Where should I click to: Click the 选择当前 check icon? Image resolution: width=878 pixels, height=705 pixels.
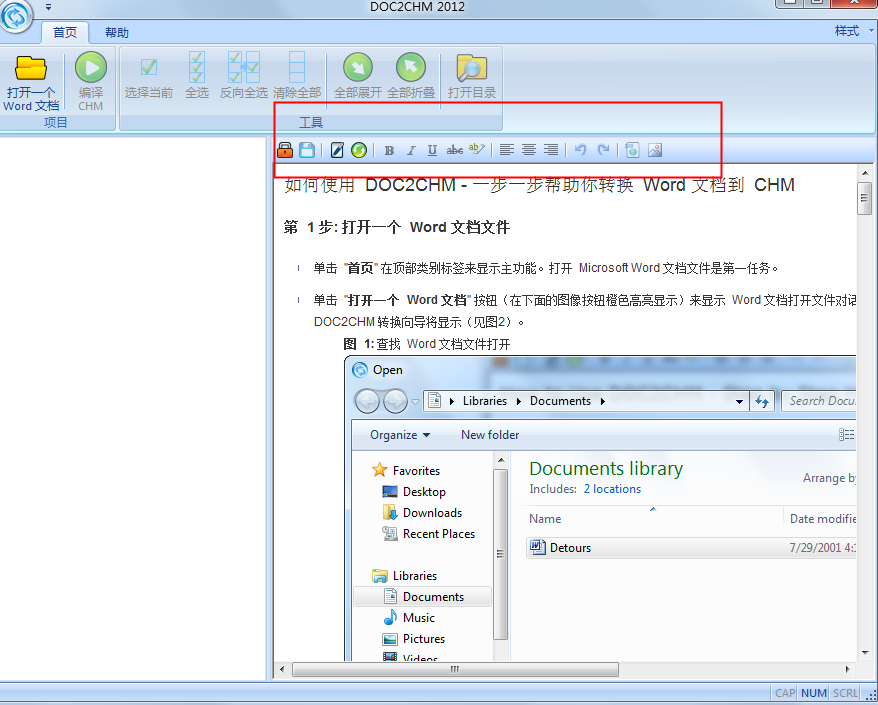pyautogui.click(x=148, y=67)
